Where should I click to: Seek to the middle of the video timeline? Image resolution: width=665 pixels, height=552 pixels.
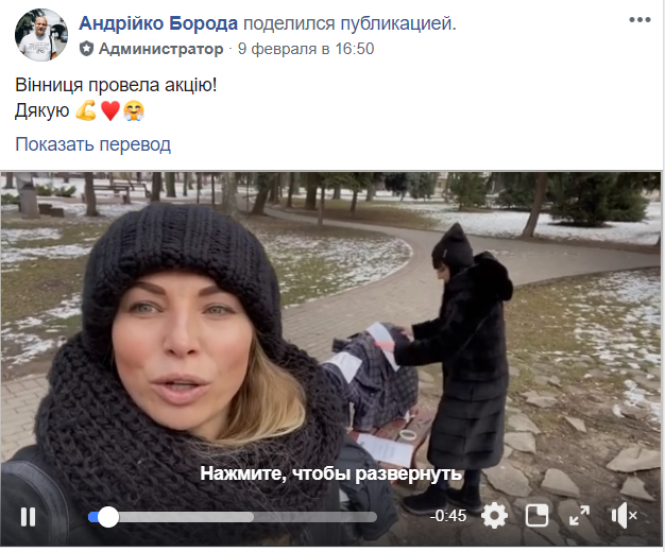[x=232, y=517]
